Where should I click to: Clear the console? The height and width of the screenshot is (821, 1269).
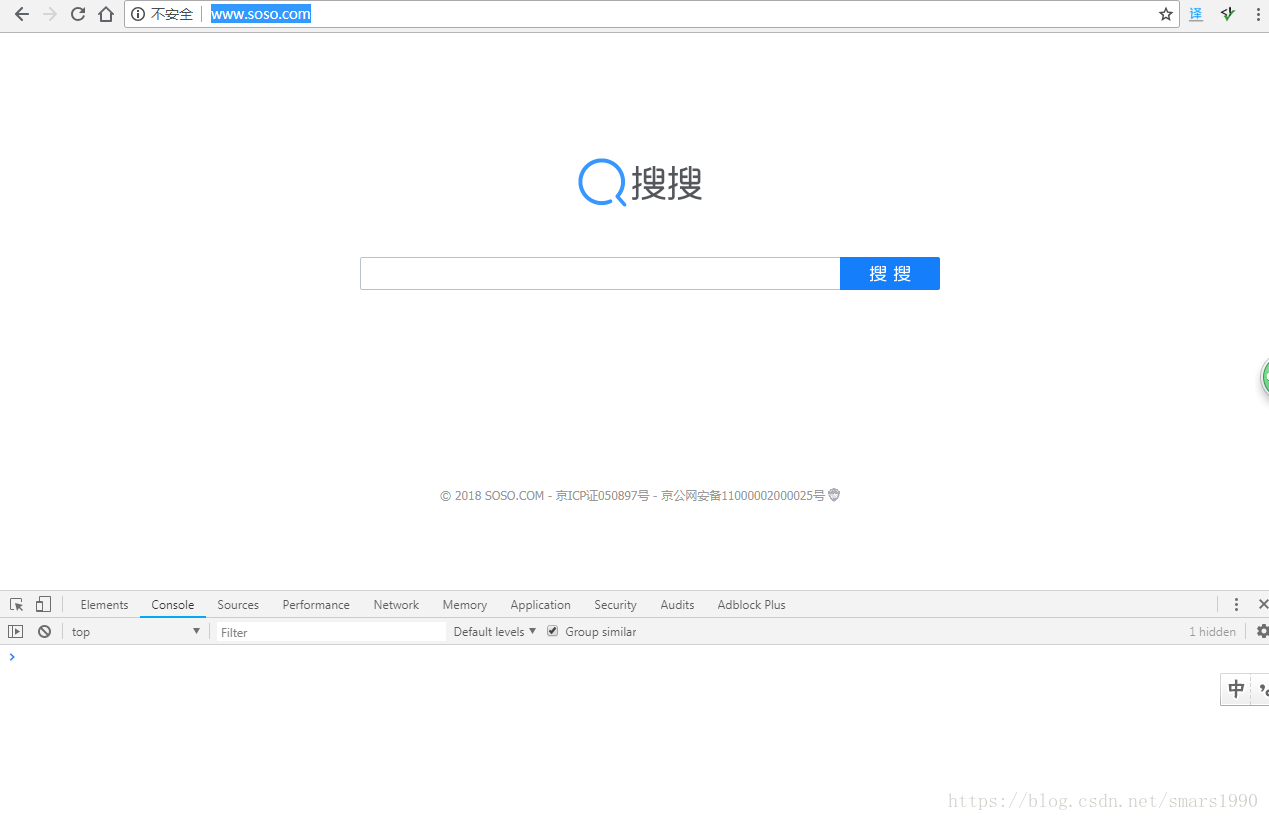pos(44,631)
